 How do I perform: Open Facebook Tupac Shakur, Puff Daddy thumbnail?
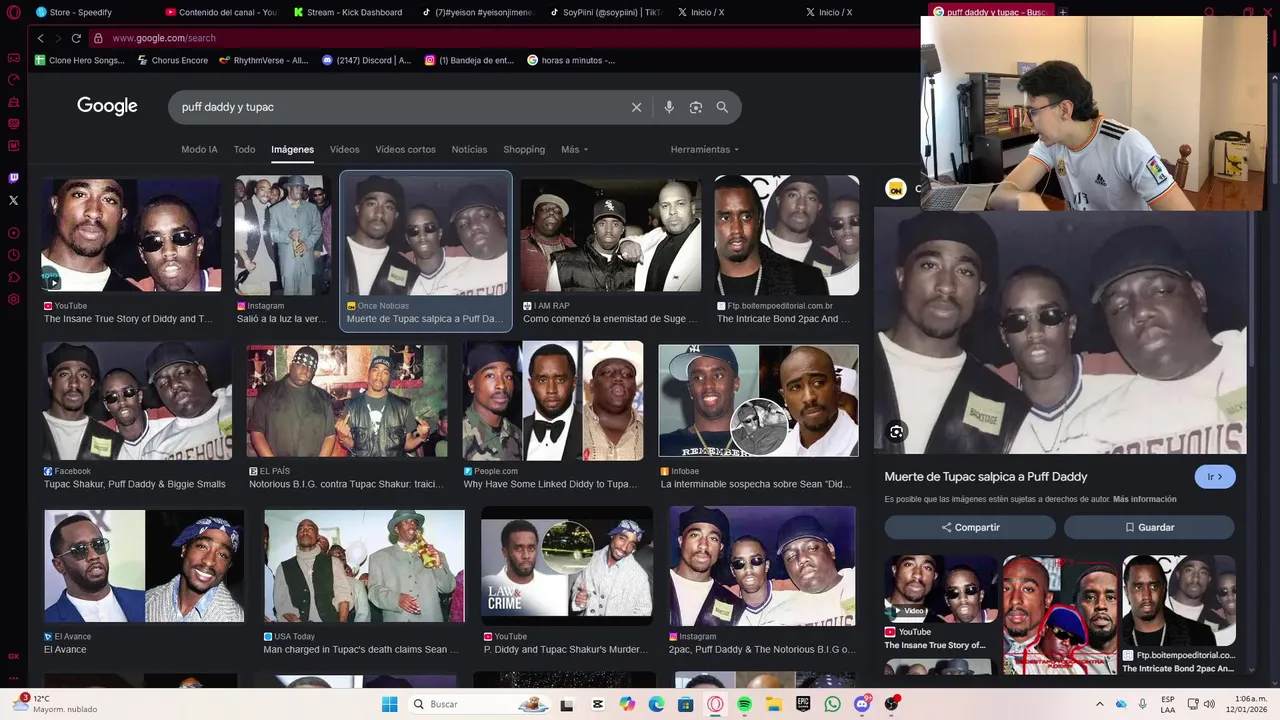137,401
